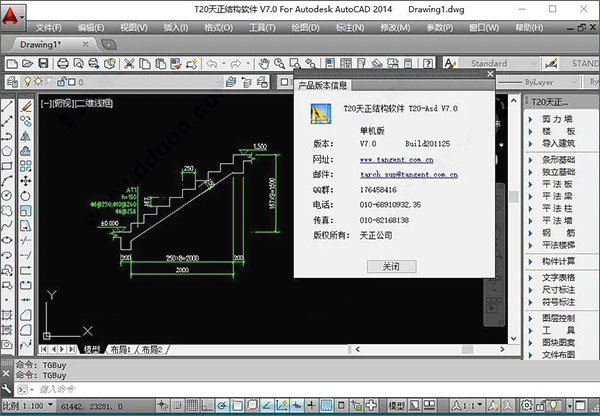The image size is (600, 416).
Task: Toggle Grid Display in status bar
Action: click(192, 405)
